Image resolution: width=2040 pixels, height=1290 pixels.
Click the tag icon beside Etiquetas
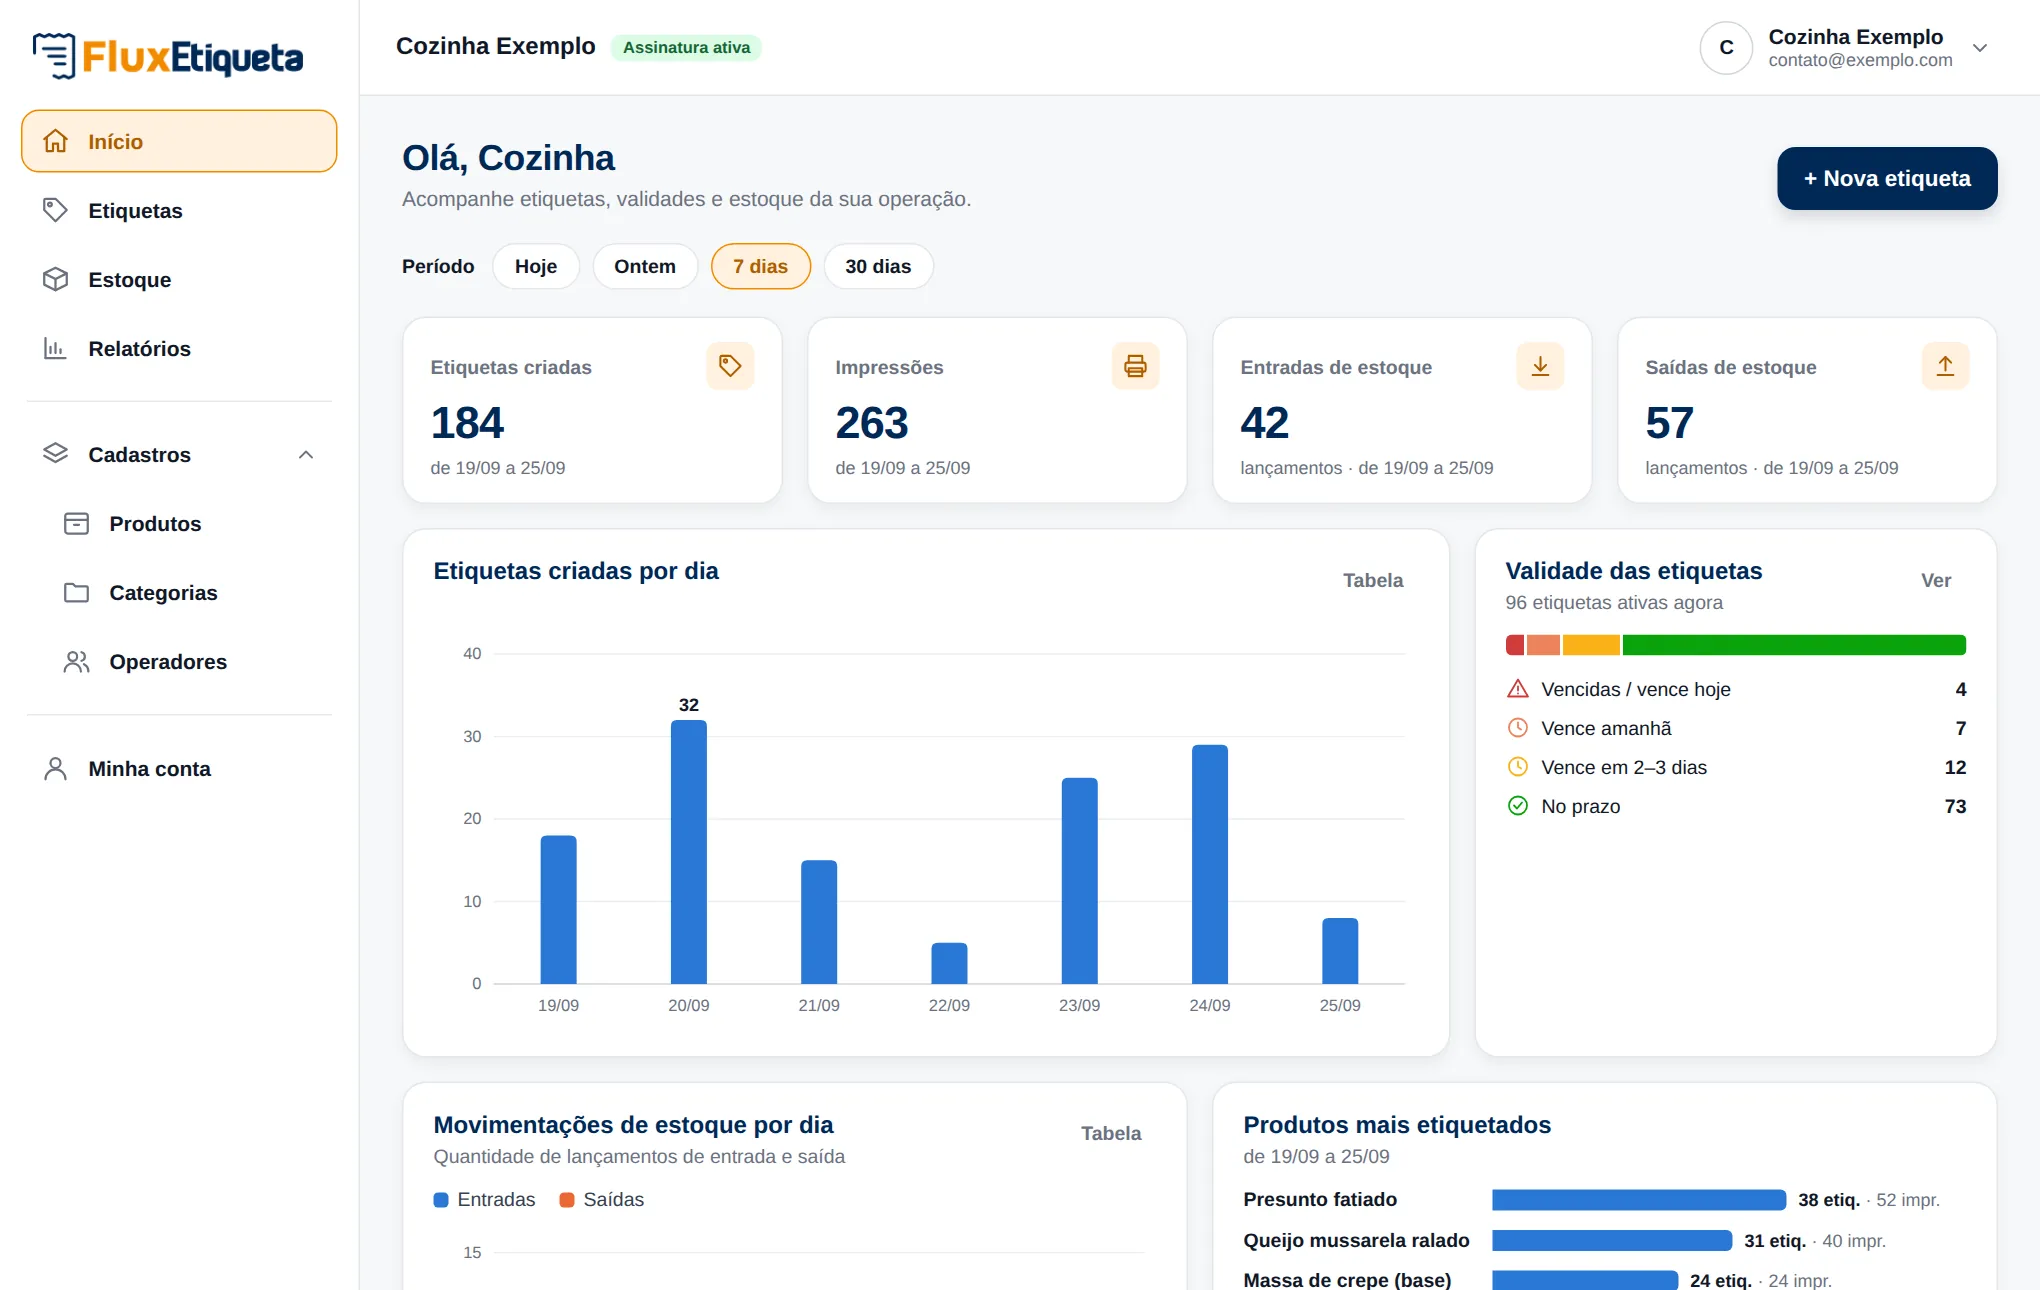click(55, 210)
